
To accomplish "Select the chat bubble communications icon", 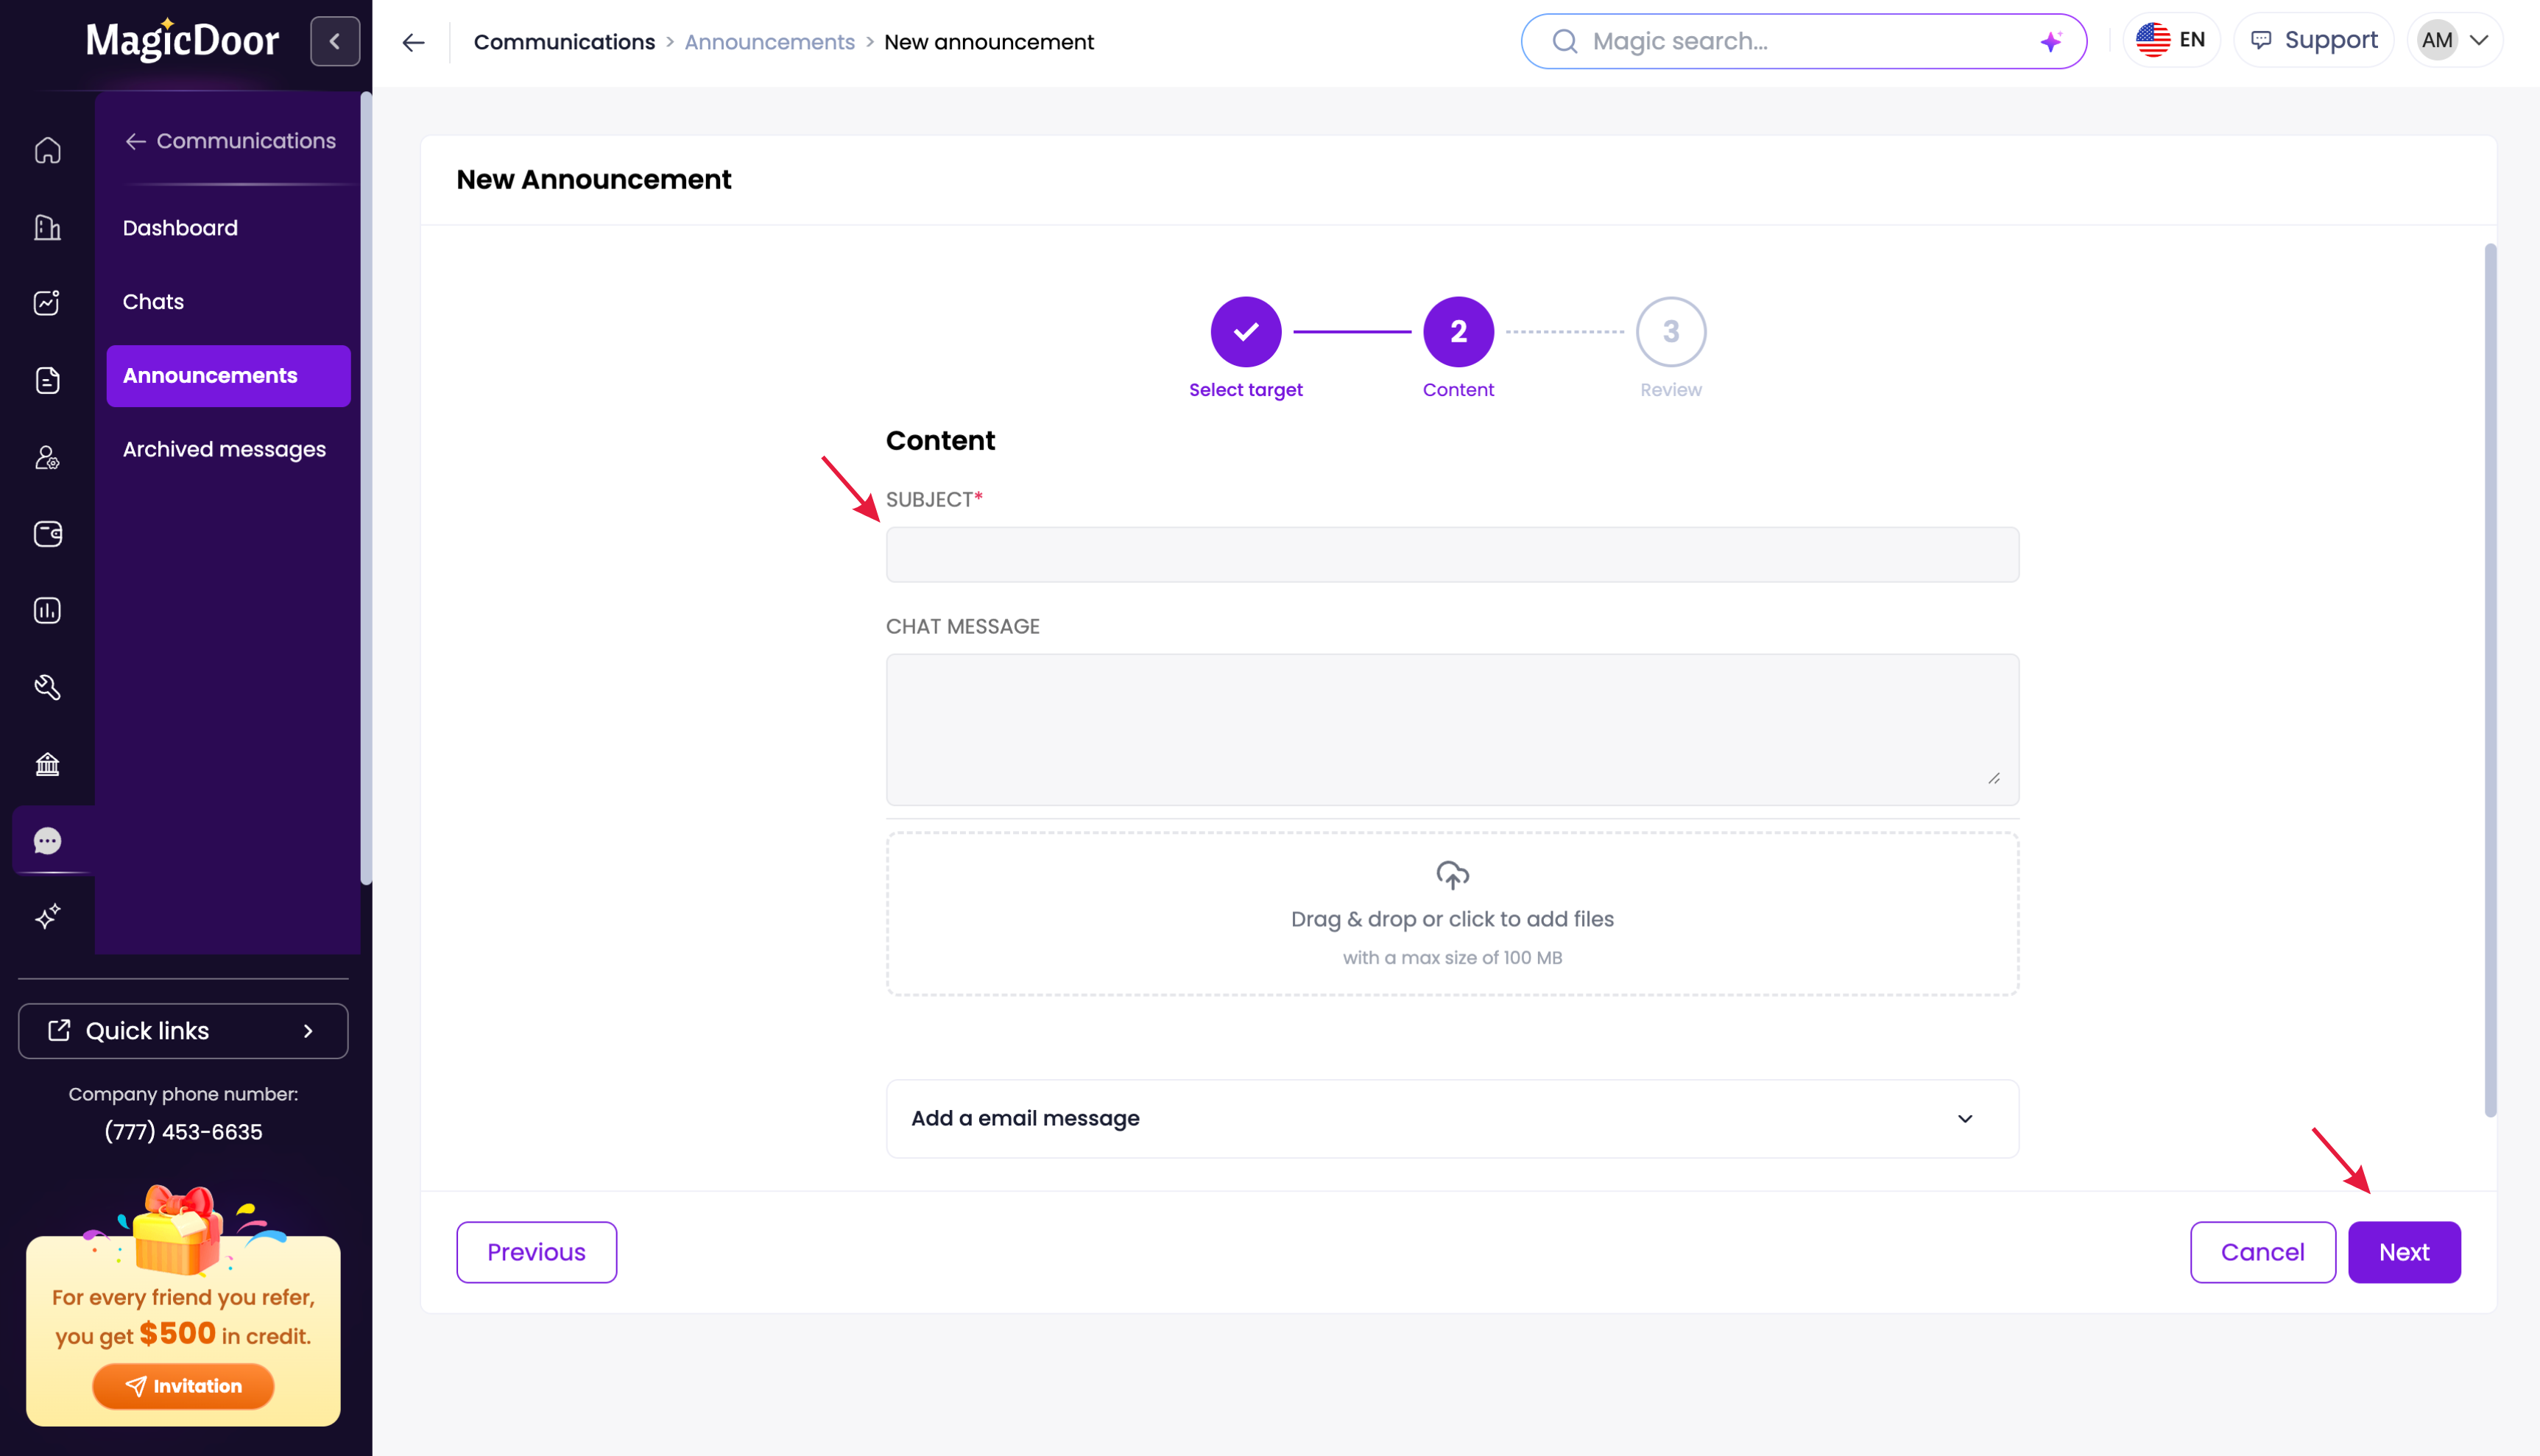I will click(47, 841).
